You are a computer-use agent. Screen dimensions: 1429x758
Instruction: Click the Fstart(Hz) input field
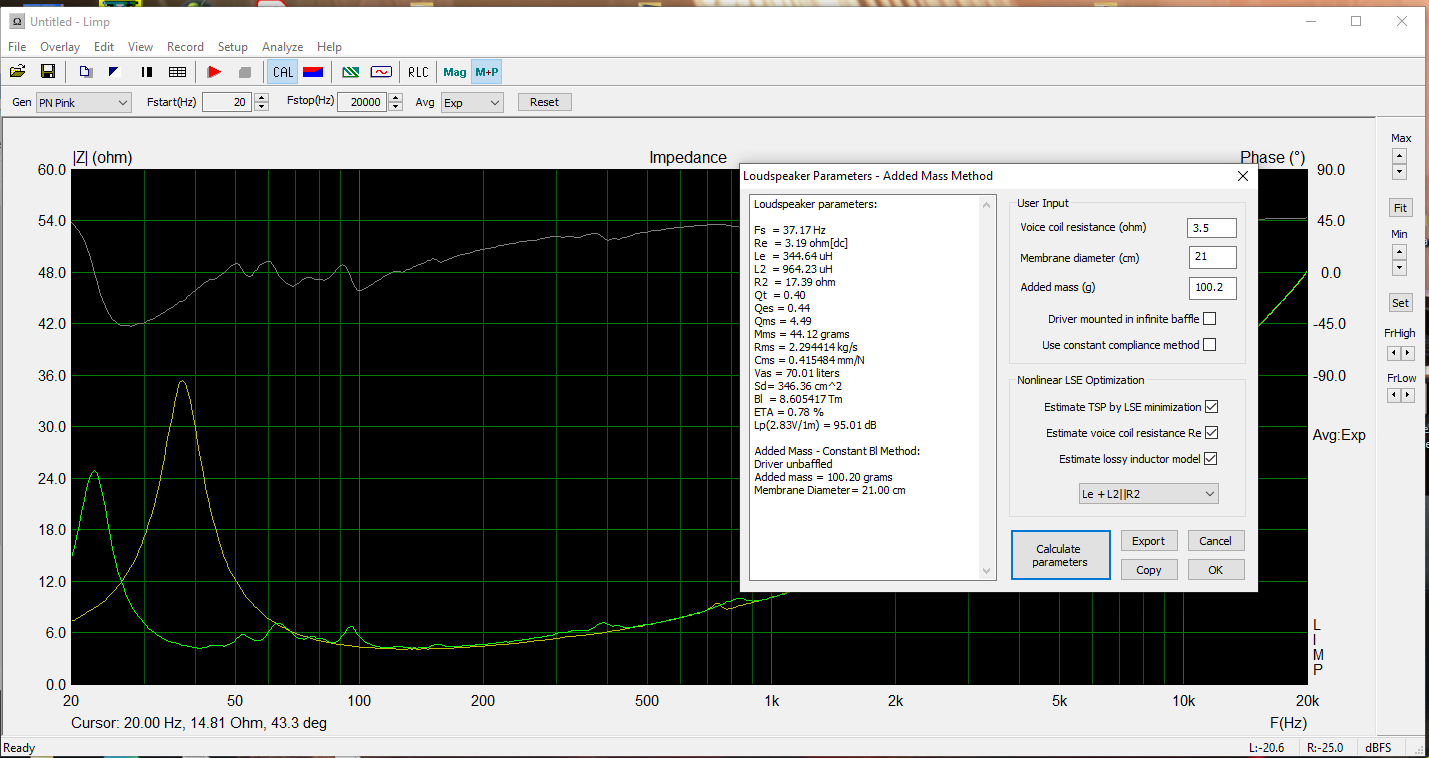click(x=227, y=102)
